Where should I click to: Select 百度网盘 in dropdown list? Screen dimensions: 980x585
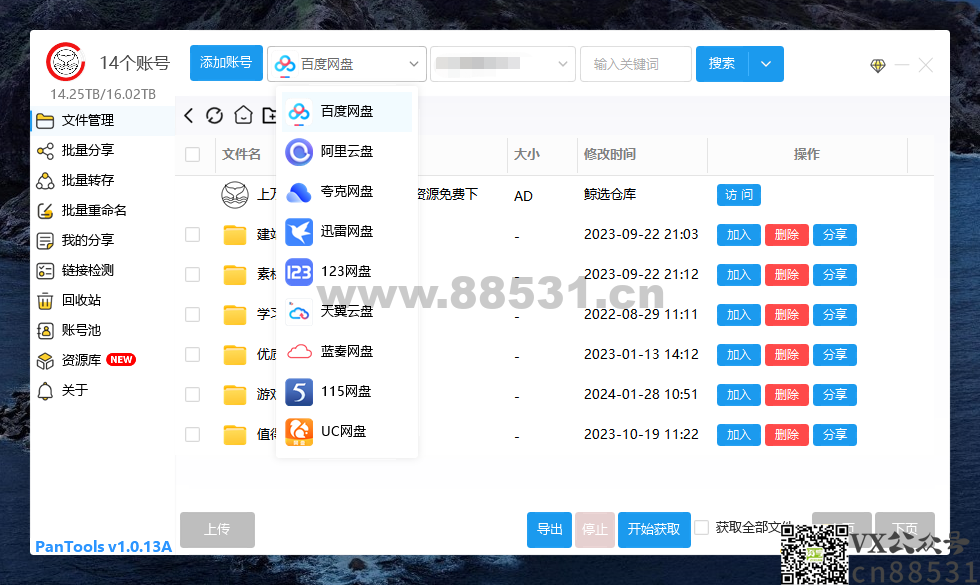click(x=347, y=112)
